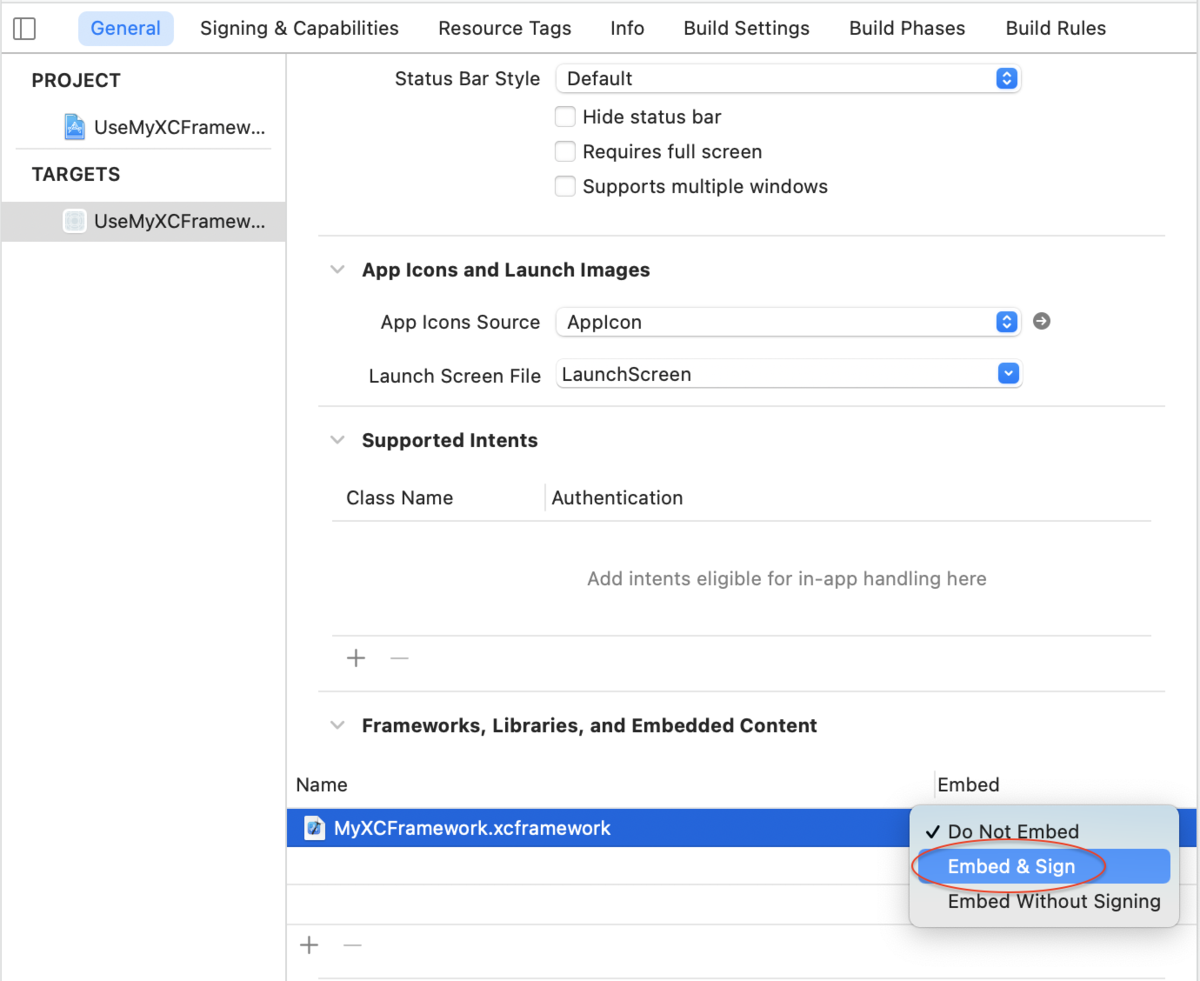Click the PROJECT section heading
The width and height of the screenshot is (1200, 981).
76,81
